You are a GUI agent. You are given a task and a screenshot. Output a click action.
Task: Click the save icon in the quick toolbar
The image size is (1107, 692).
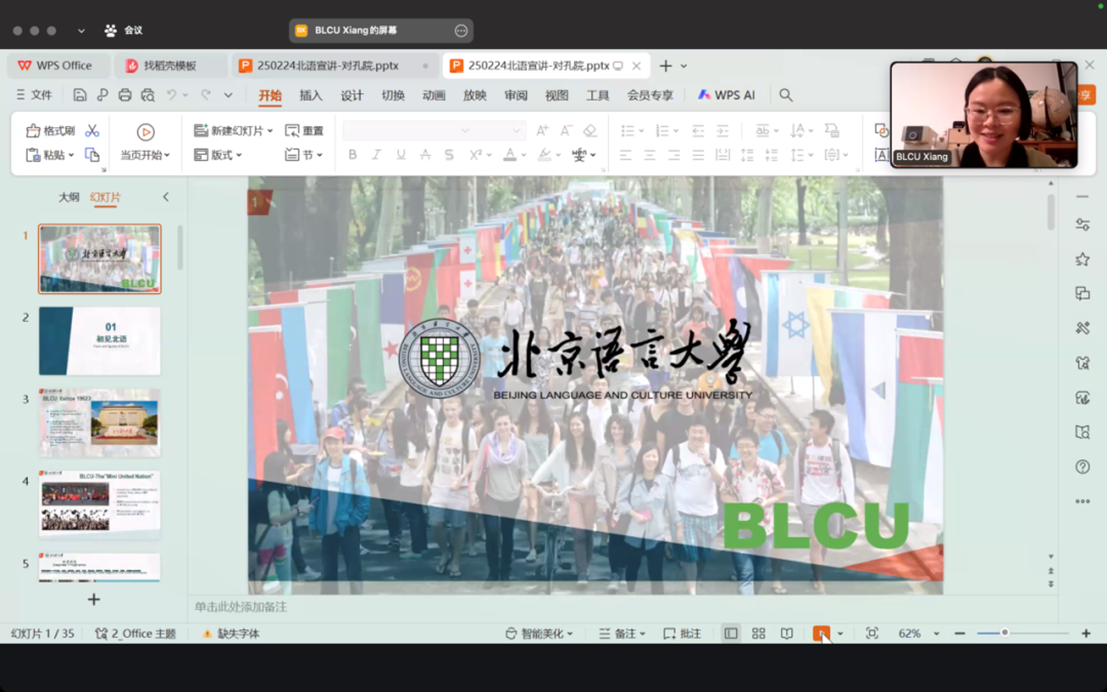point(80,95)
